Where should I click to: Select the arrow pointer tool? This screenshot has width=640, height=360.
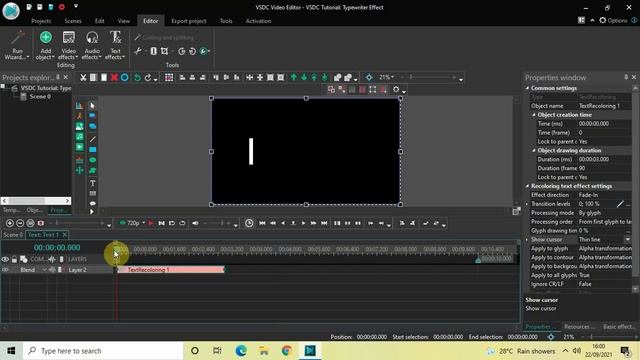coord(93,105)
